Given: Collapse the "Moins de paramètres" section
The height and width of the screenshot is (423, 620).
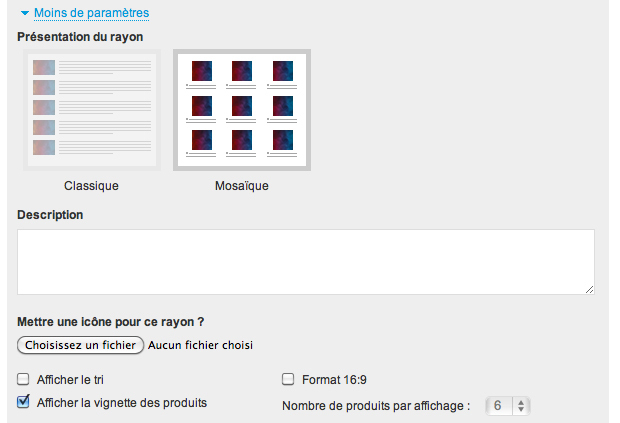Looking at the screenshot, I should 91,14.
